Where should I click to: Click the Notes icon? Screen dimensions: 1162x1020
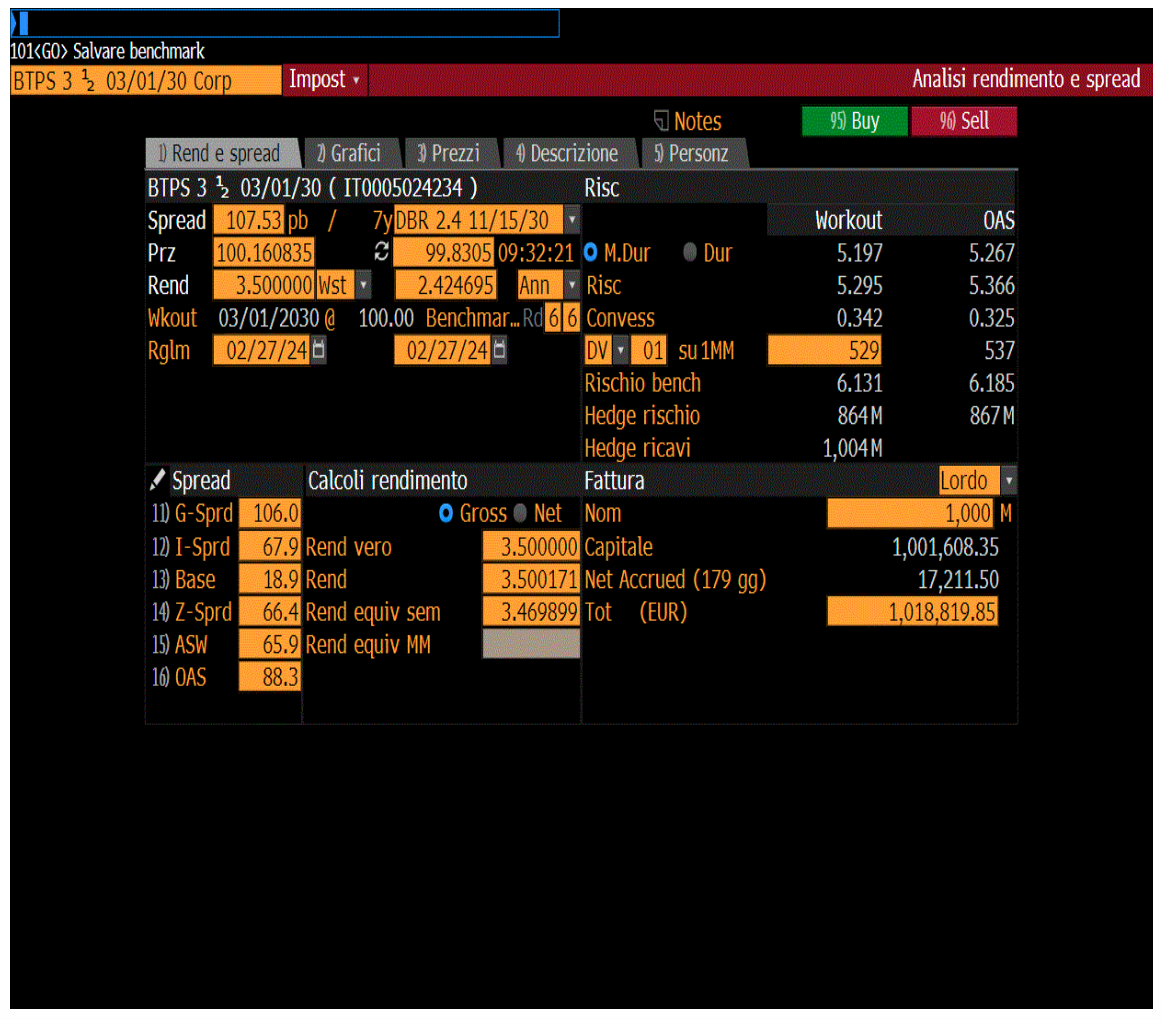661,120
